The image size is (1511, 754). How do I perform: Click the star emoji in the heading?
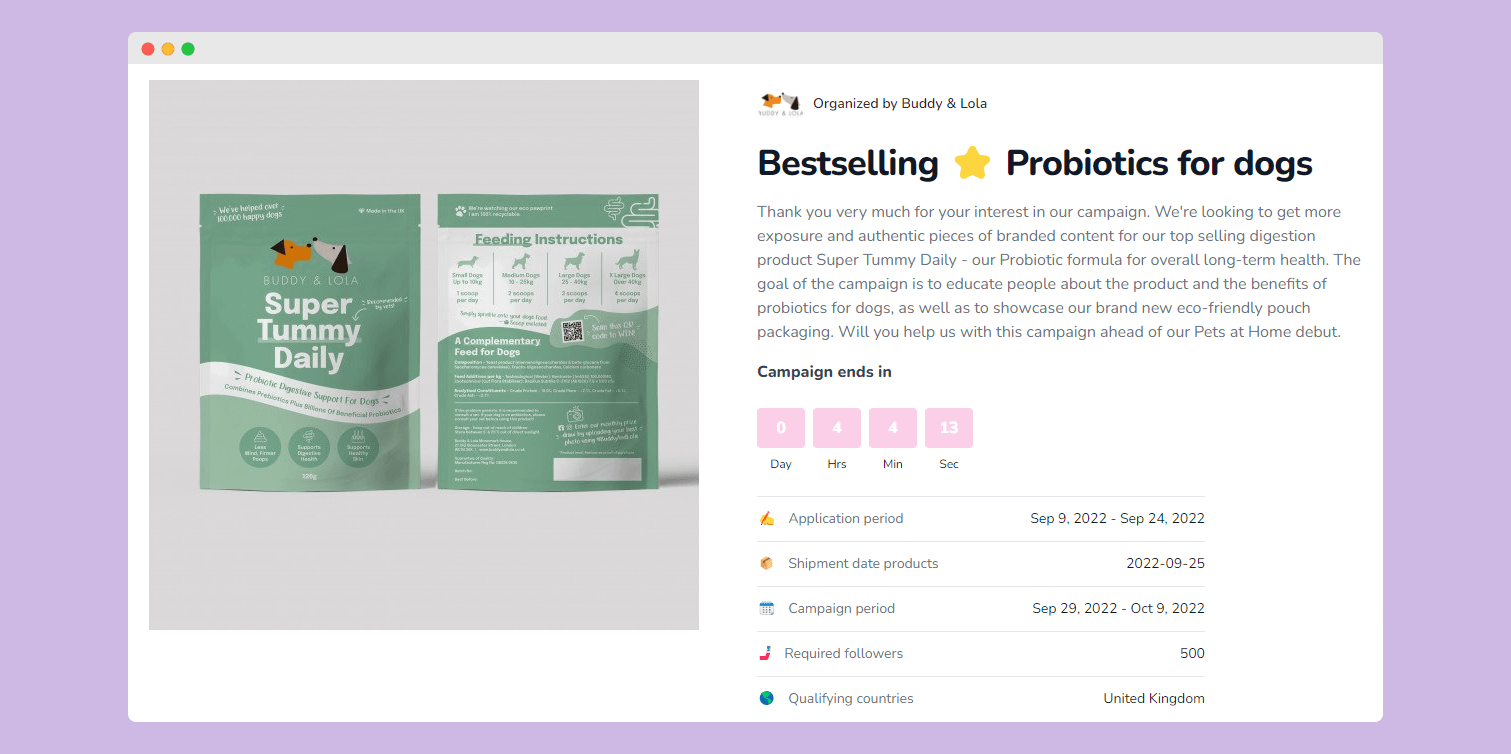972,163
